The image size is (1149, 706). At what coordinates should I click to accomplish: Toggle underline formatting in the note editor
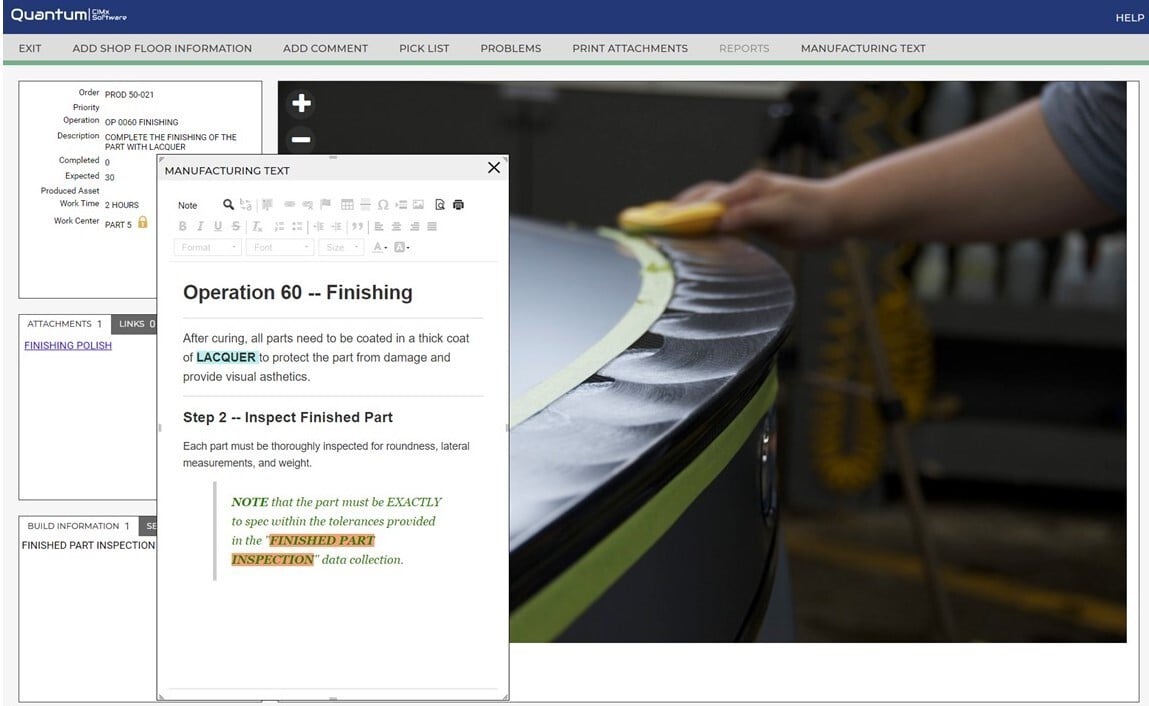point(216,226)
